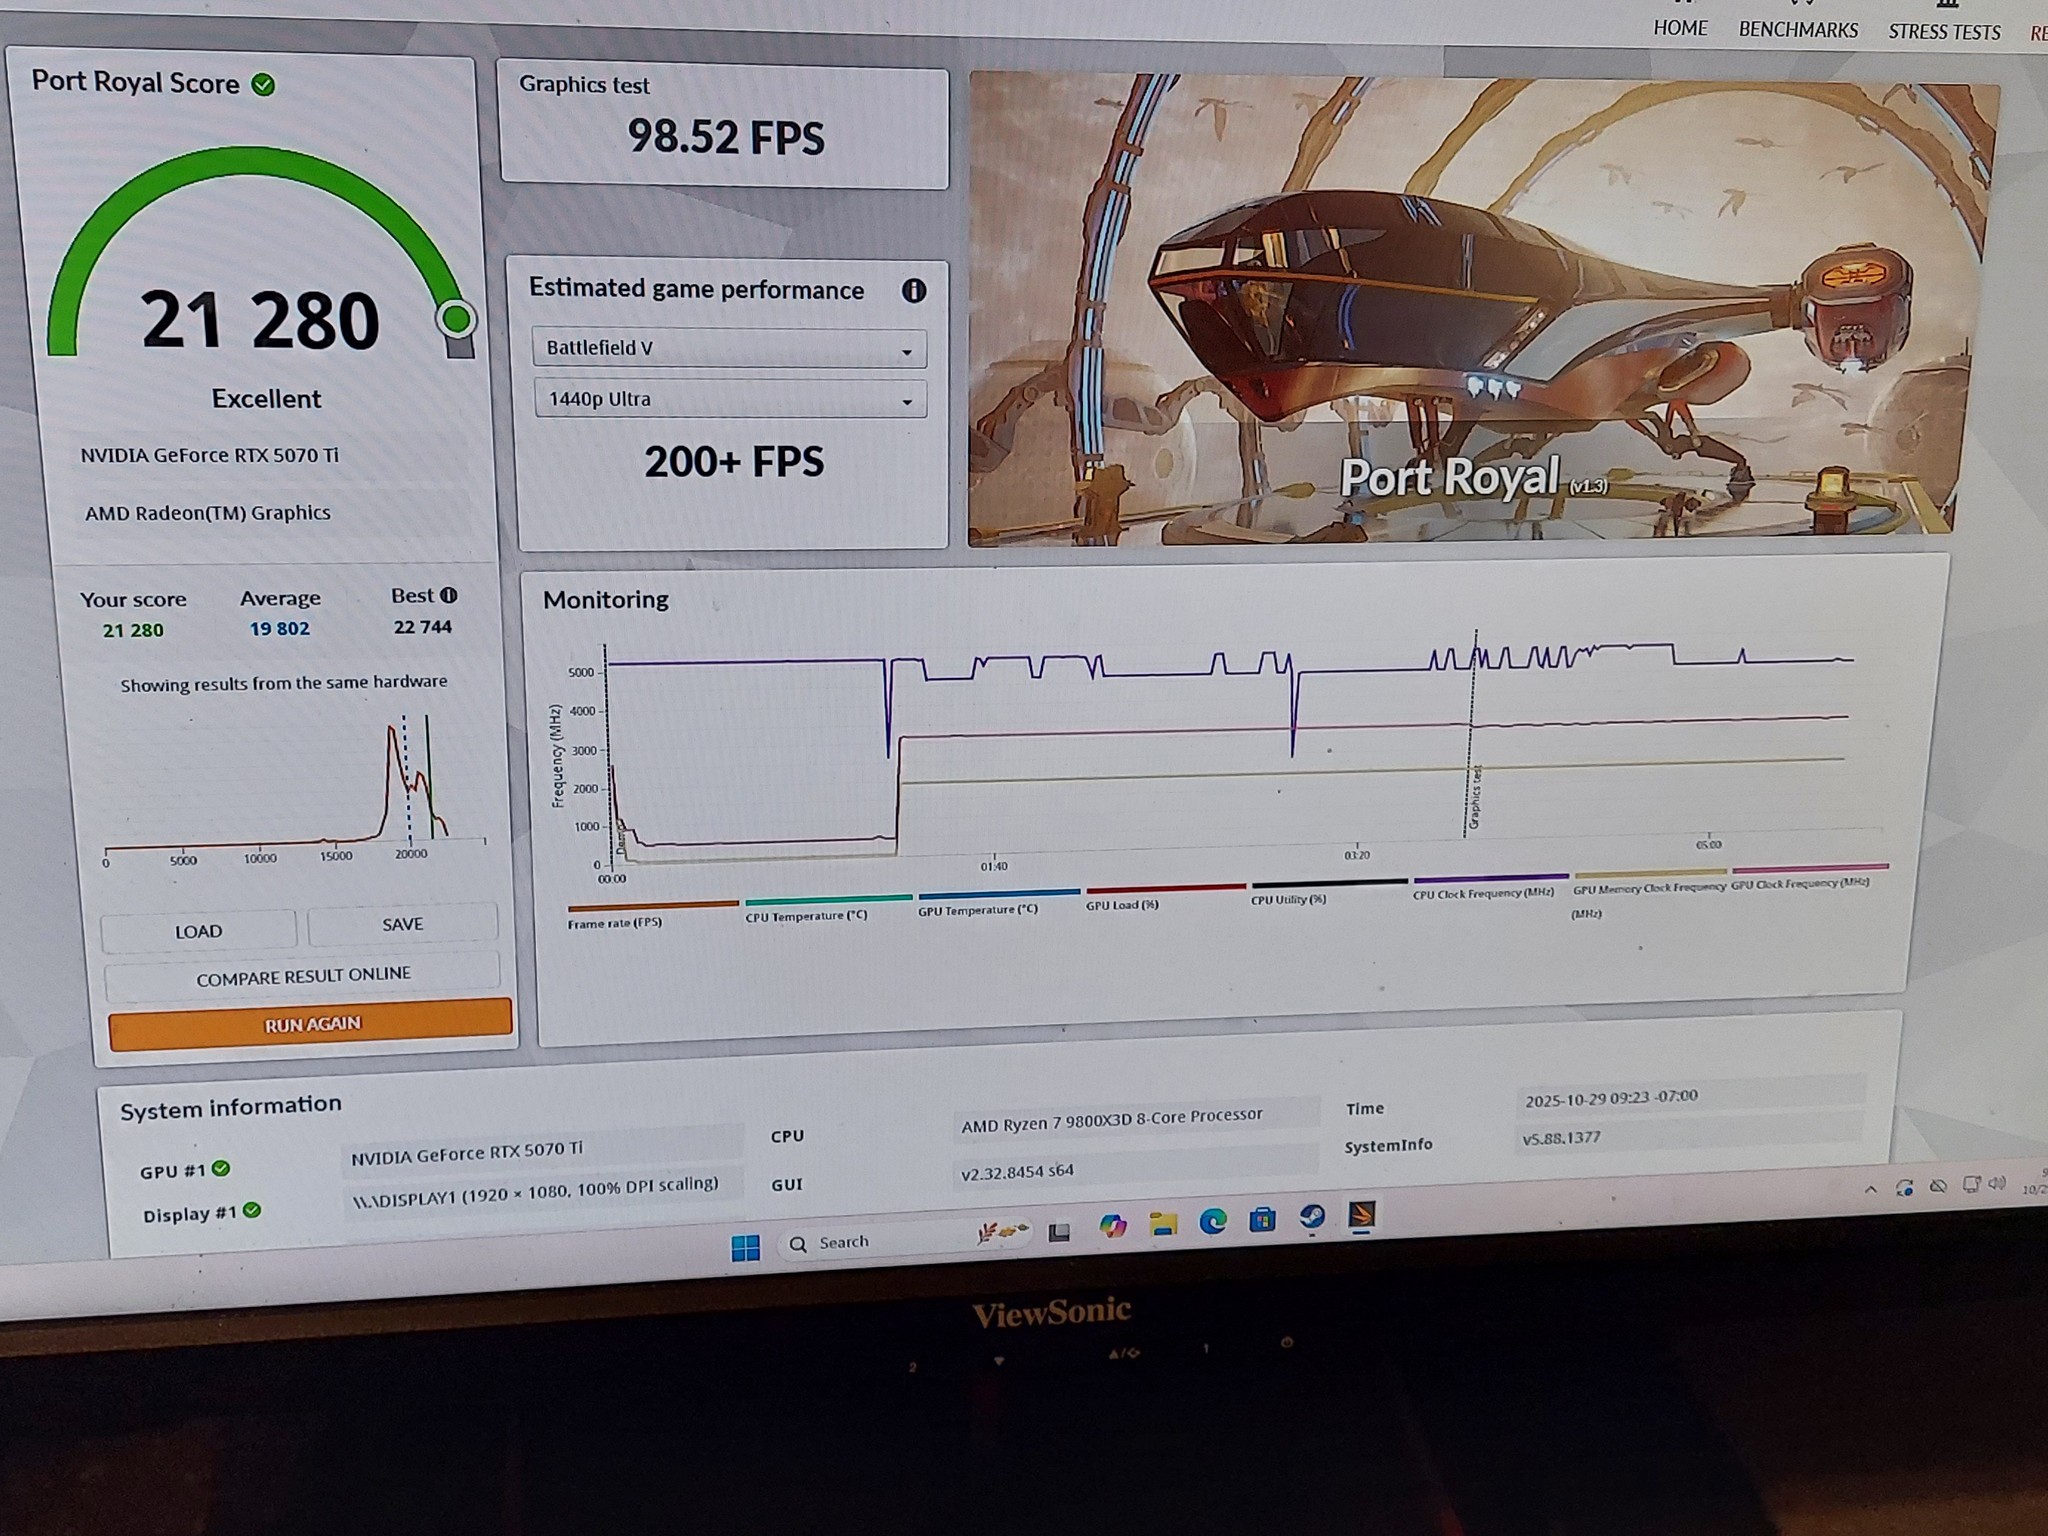Click the green validation checkmark beside Port Royal Score

pyautogui.click(x=264, y=85)
